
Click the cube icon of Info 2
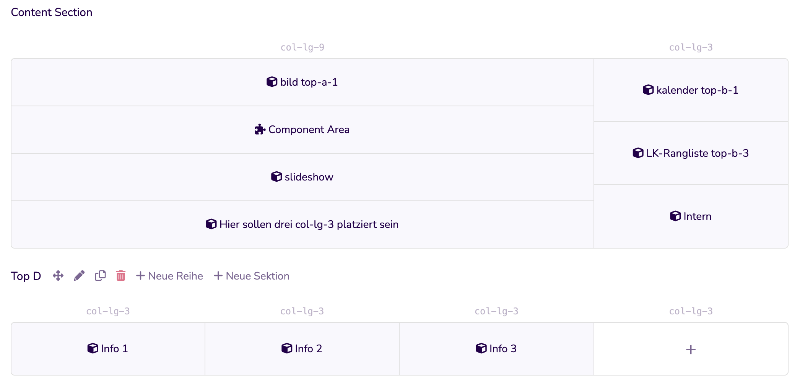[x=287, y=348]
